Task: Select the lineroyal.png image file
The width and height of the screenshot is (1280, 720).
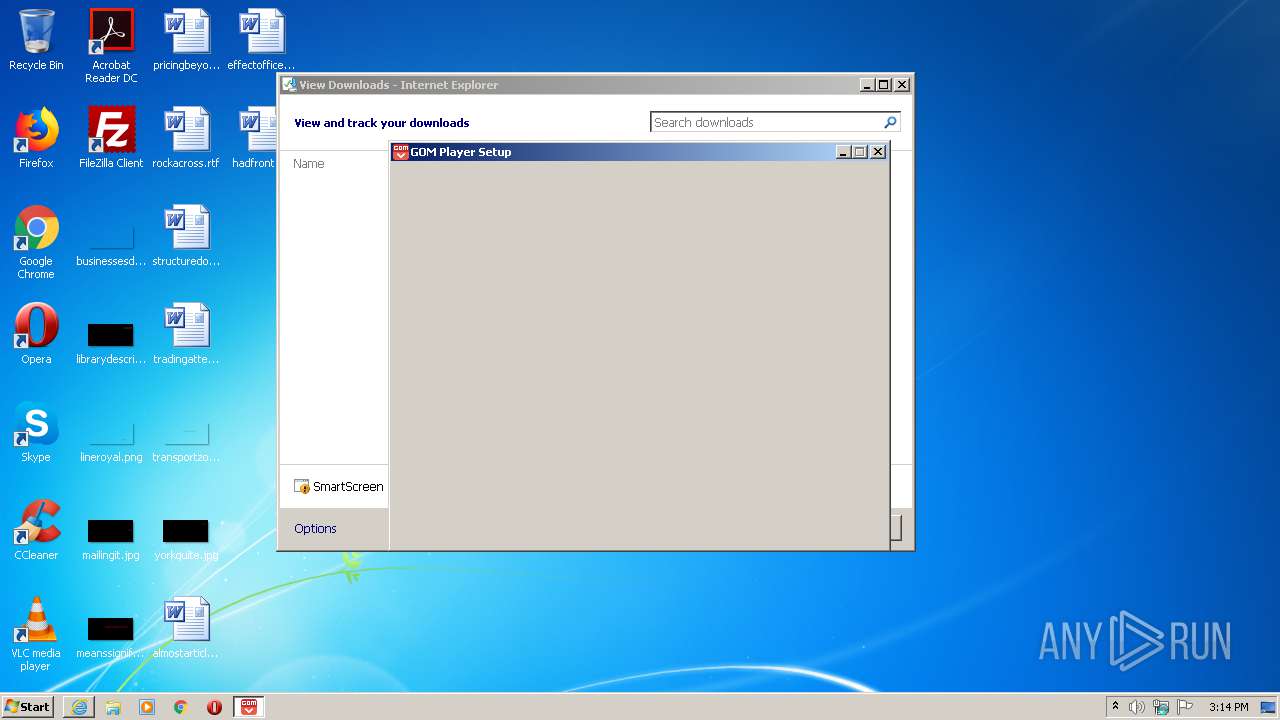Action: pyautogui.click(x=111, y=440)
